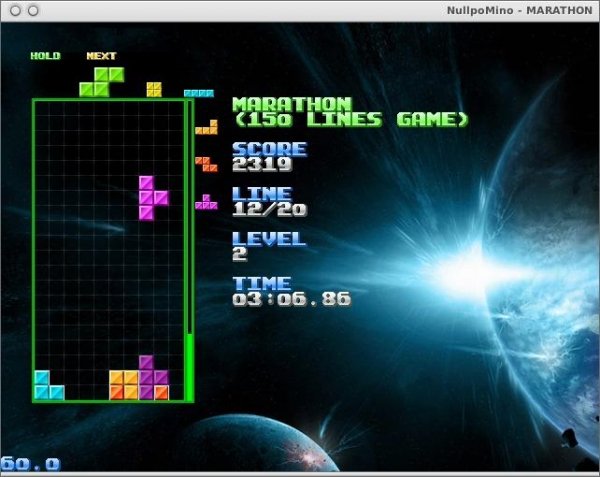Click the falling magenta T piece in the playfield
Screen dimensions: 600x477
[x=154, y=198]
